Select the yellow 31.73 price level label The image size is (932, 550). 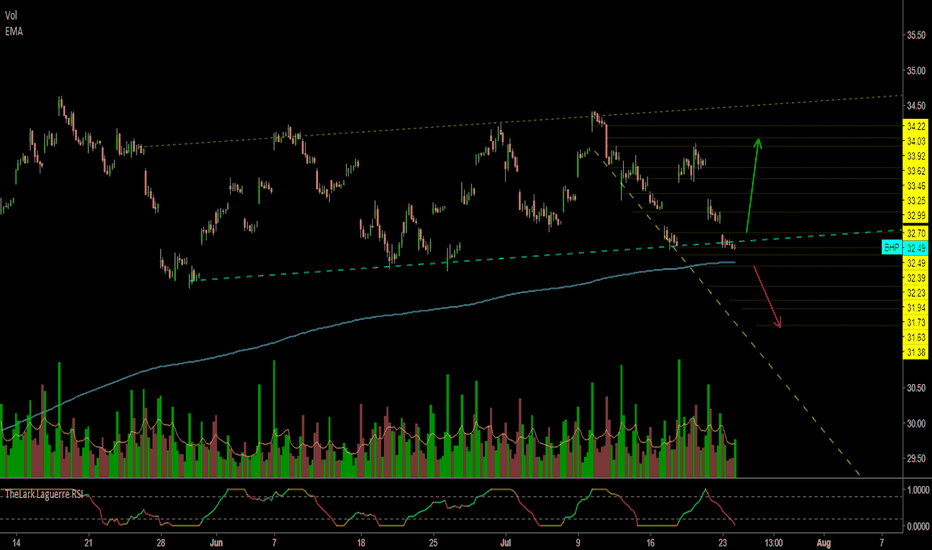pos(915,322)
